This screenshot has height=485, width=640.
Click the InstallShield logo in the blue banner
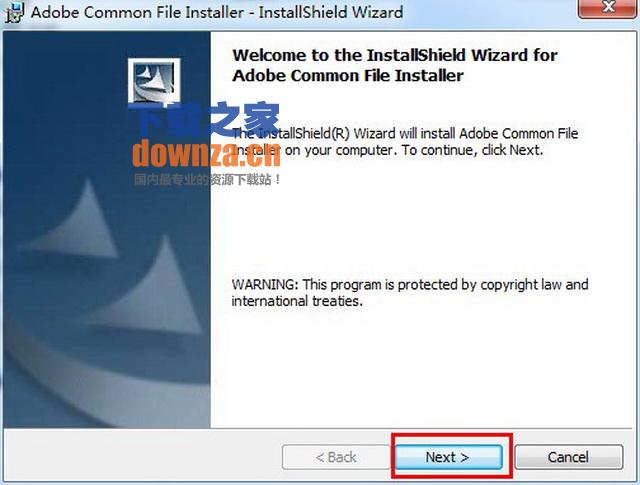(154, 80)
